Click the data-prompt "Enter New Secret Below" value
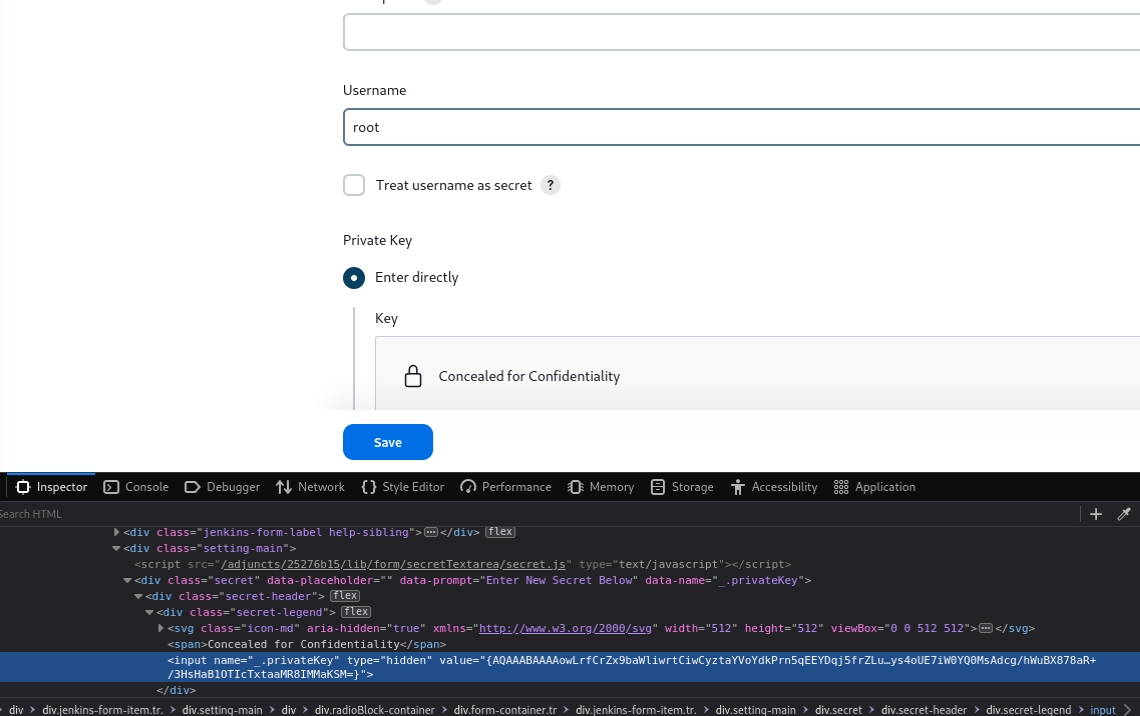 click(559, 580)
